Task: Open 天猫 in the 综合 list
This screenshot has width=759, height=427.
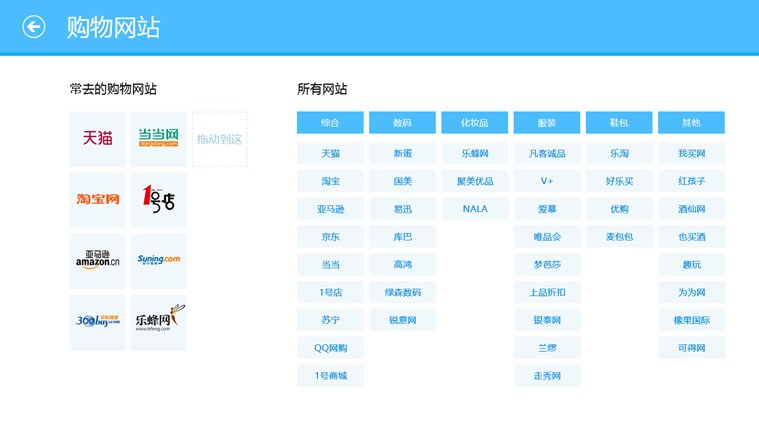Action: pyautogui.click(x=330, y=153)
